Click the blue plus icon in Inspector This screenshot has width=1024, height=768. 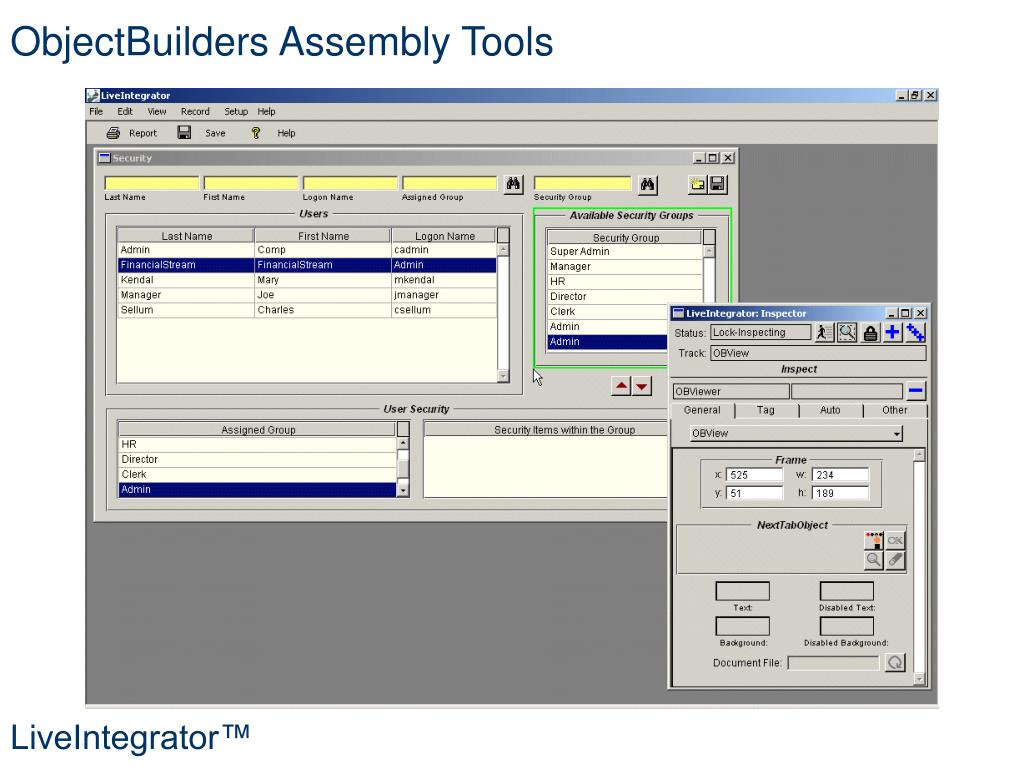892,332
